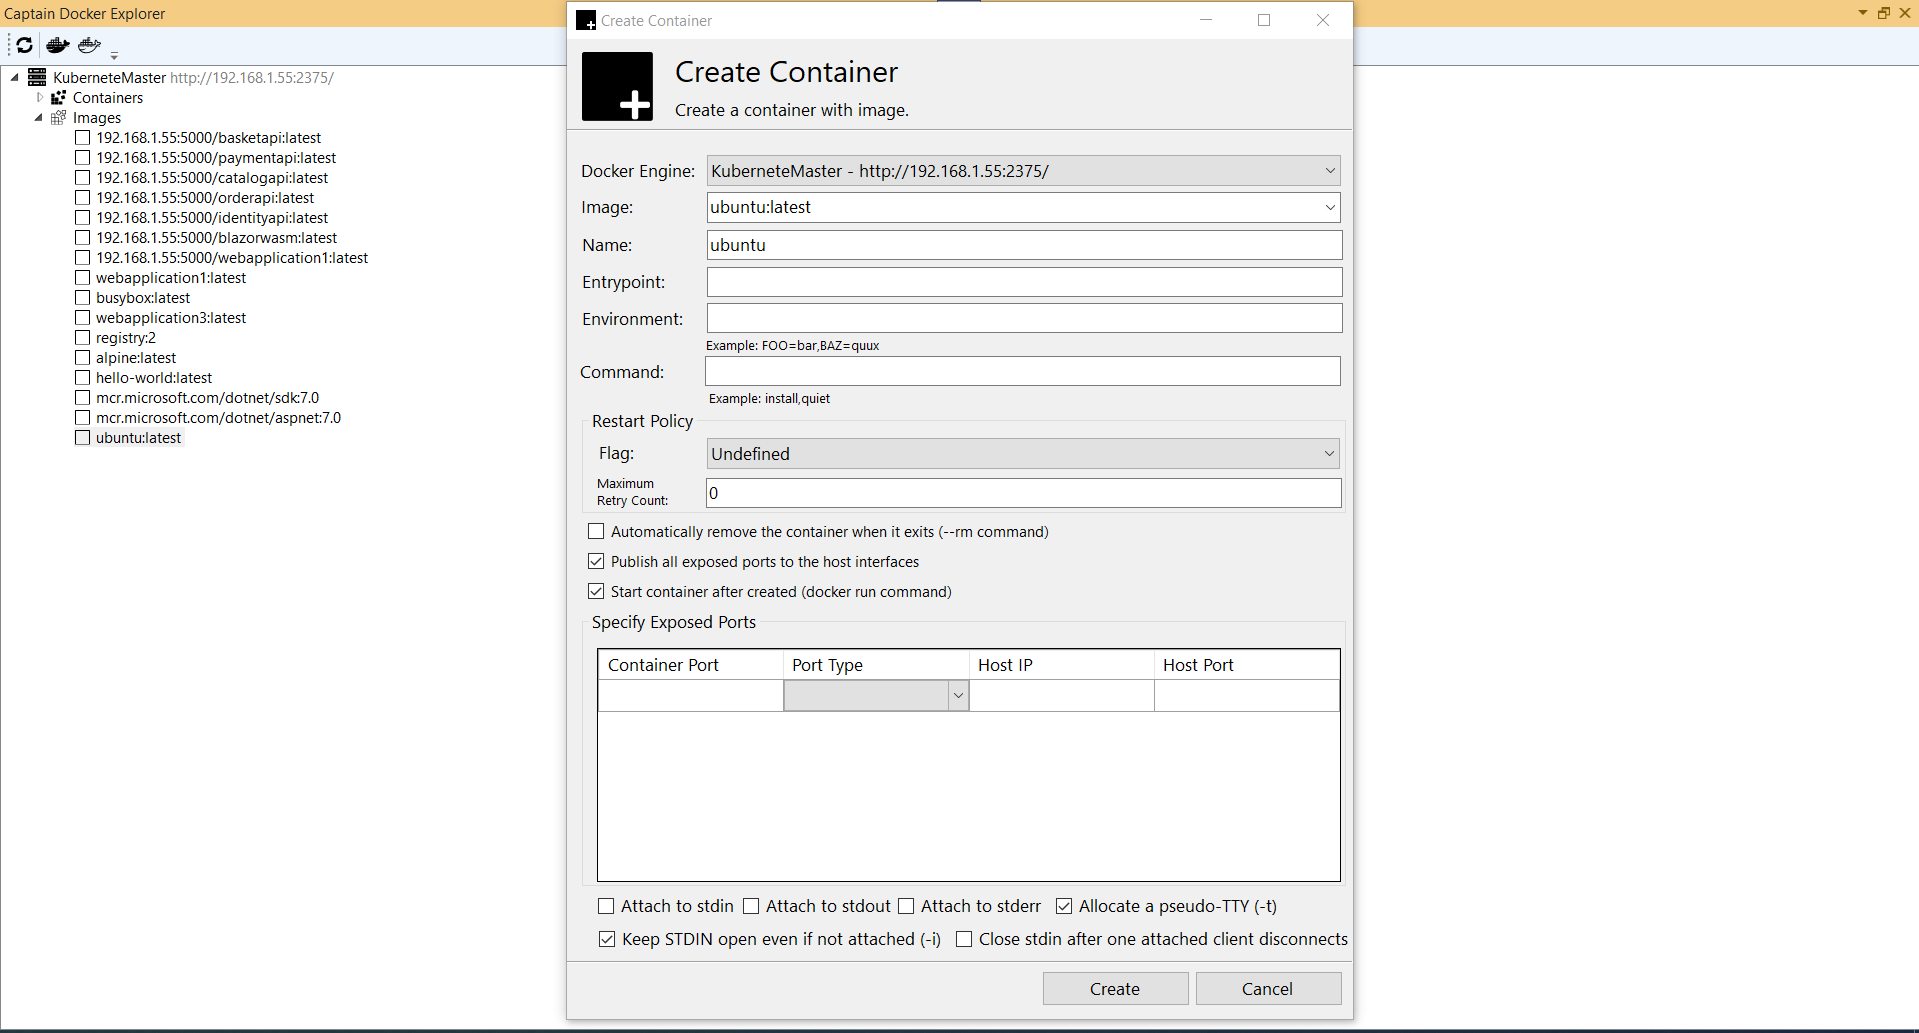The image size is (1919, 1033).
Task: Click the Create button
Action: click(x=1114, y=988)
